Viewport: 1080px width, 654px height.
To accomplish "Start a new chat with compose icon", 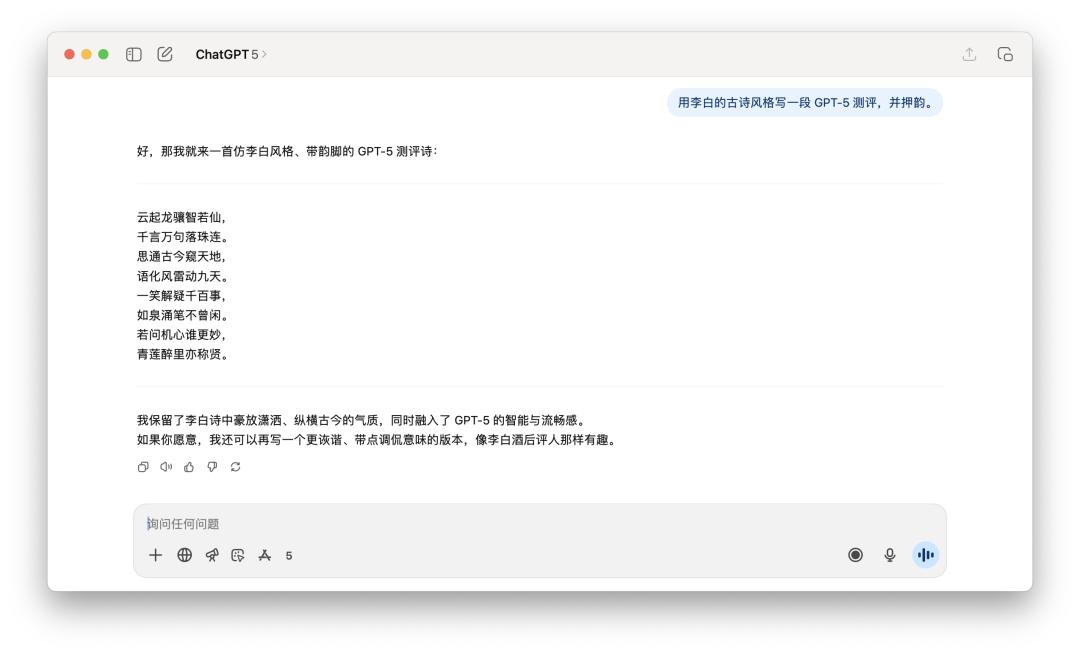I will tap(165, 54).
